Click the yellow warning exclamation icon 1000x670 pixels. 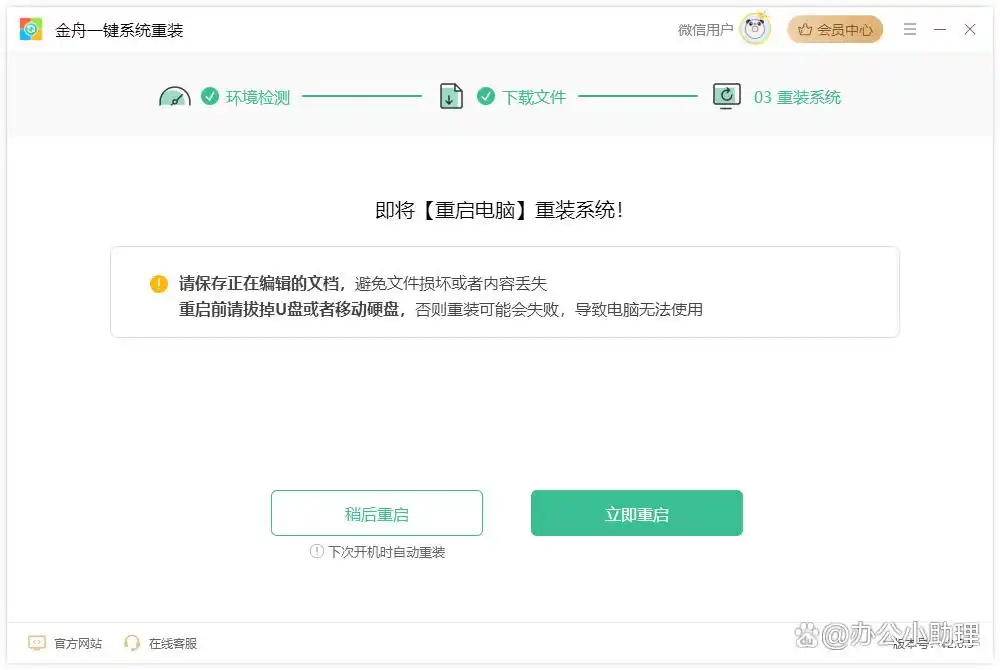[x=158, y=284]
